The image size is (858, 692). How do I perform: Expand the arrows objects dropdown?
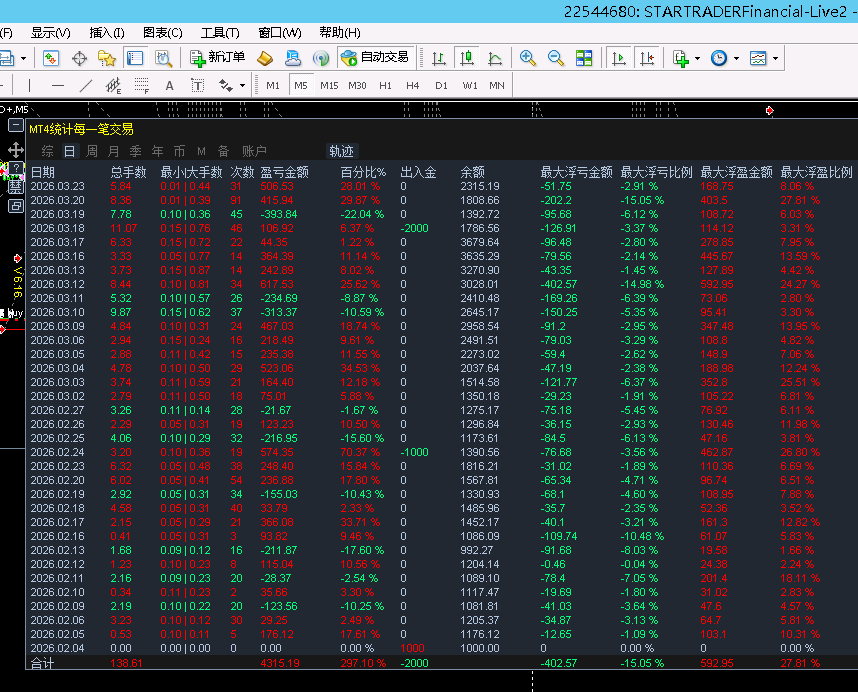(242, 86)
